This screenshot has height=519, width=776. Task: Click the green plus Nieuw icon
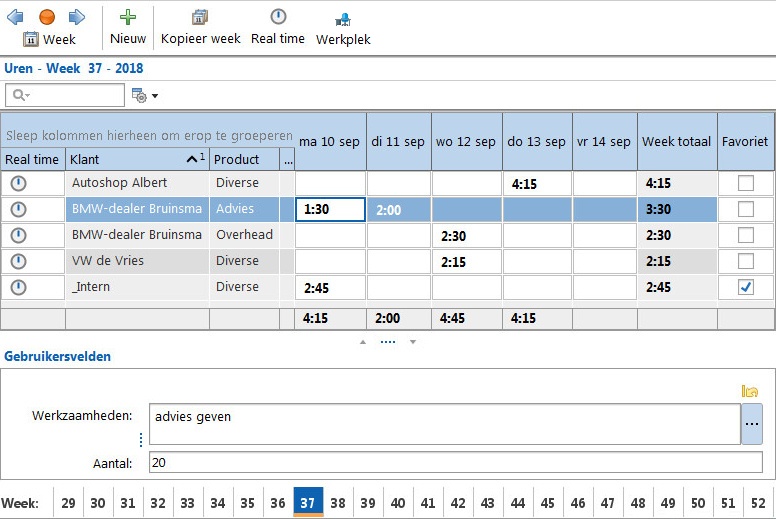point(127,17)
